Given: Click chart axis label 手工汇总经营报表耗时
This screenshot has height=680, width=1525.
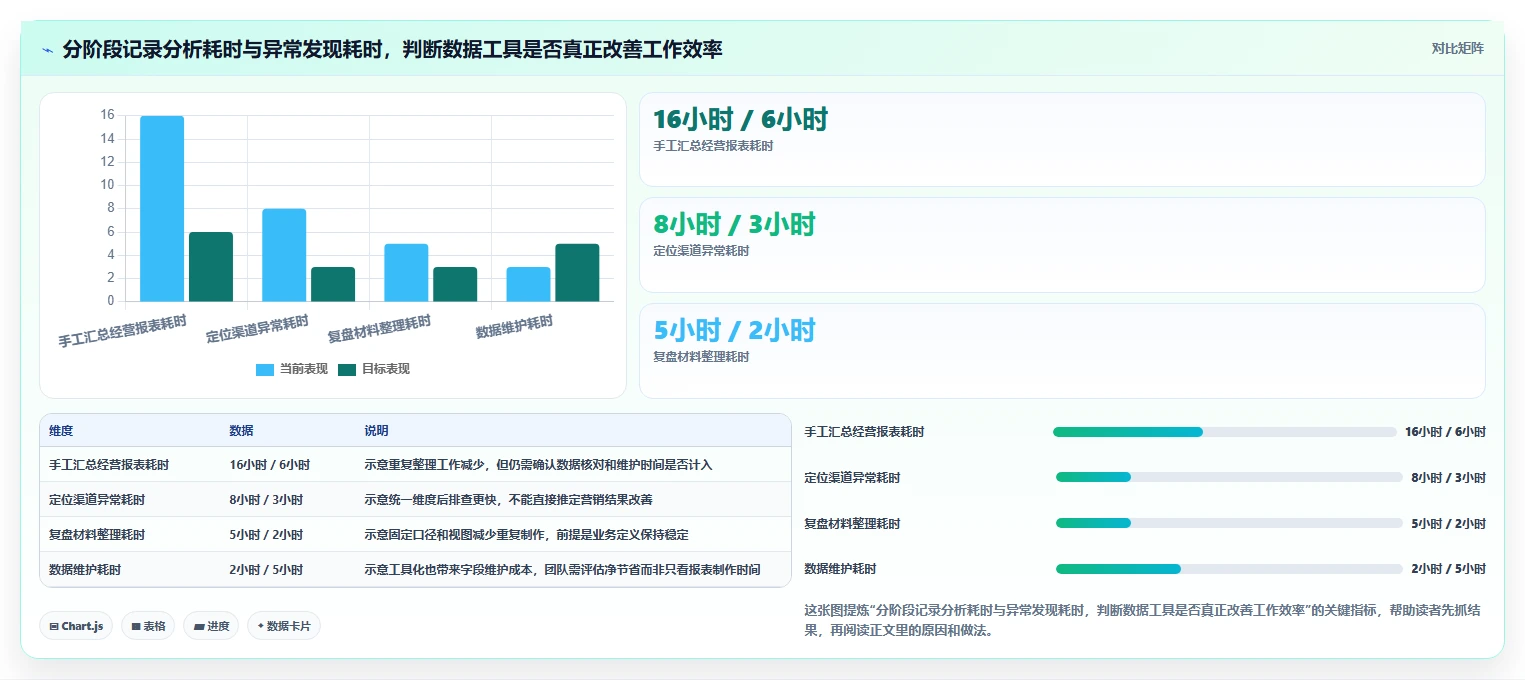Looking at the screenshot, I should [x=122, y=331].
